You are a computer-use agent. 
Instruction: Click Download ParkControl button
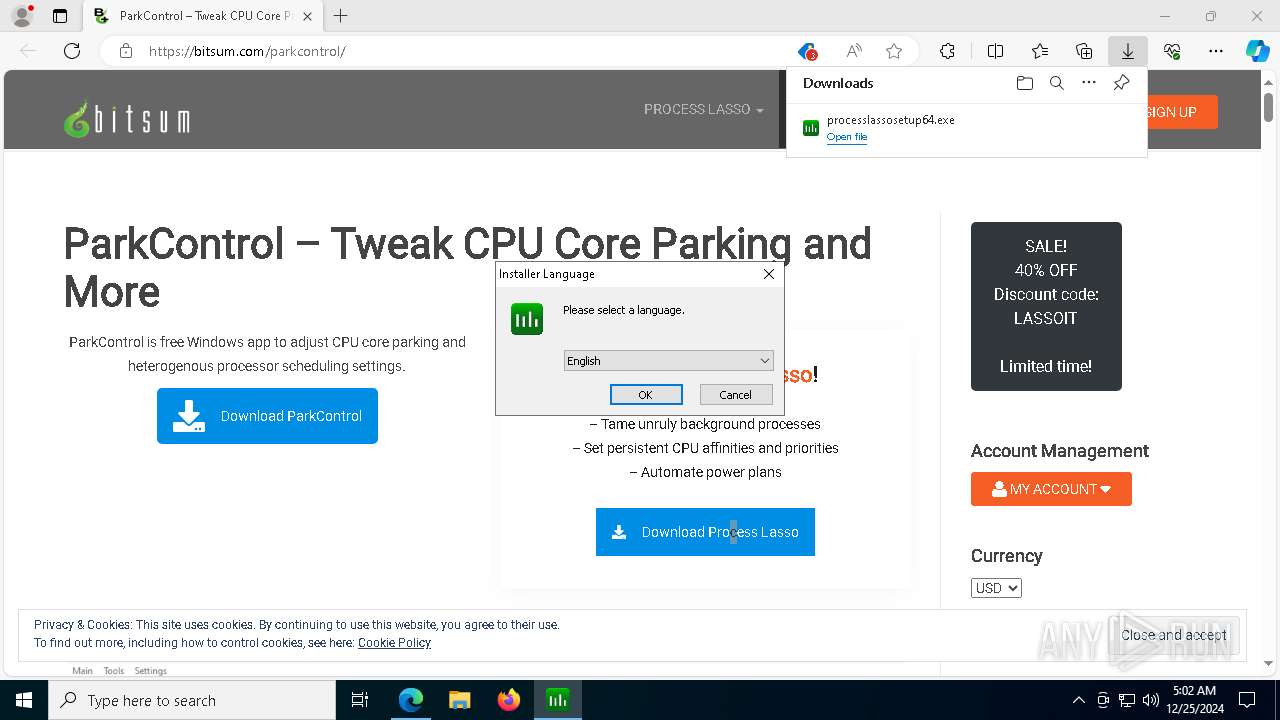point(267,416)
